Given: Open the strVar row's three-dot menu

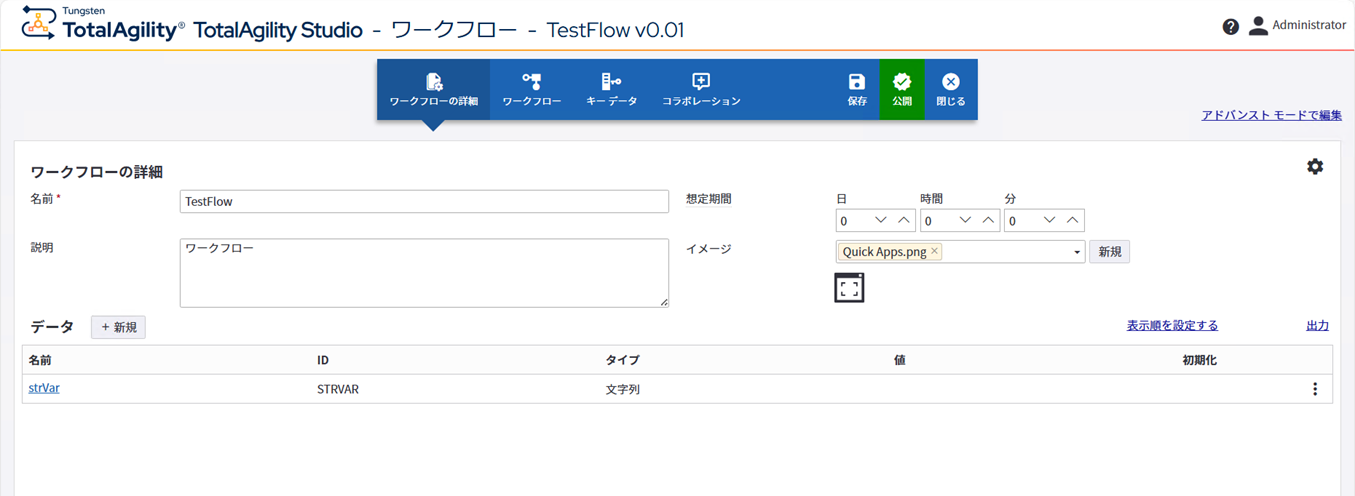Looking at the screenshot, I should pos(1315,389).
